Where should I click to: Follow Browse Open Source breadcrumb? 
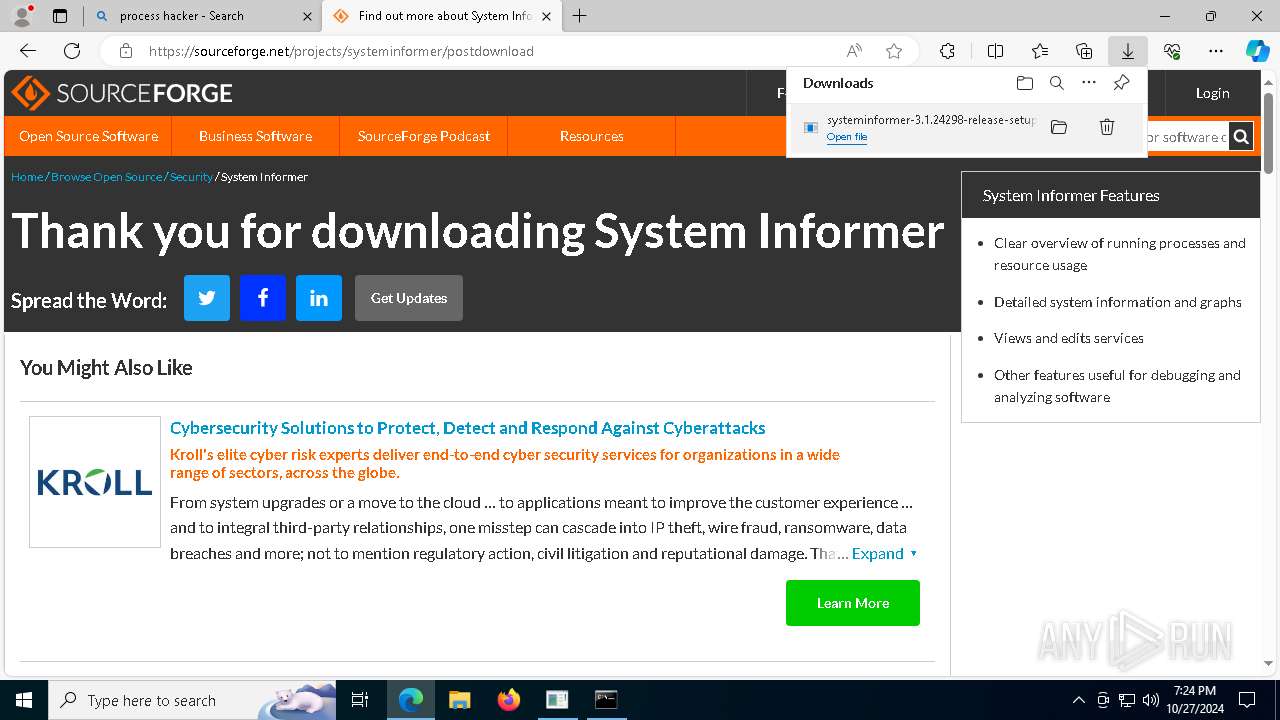click(x=106, y=177)
